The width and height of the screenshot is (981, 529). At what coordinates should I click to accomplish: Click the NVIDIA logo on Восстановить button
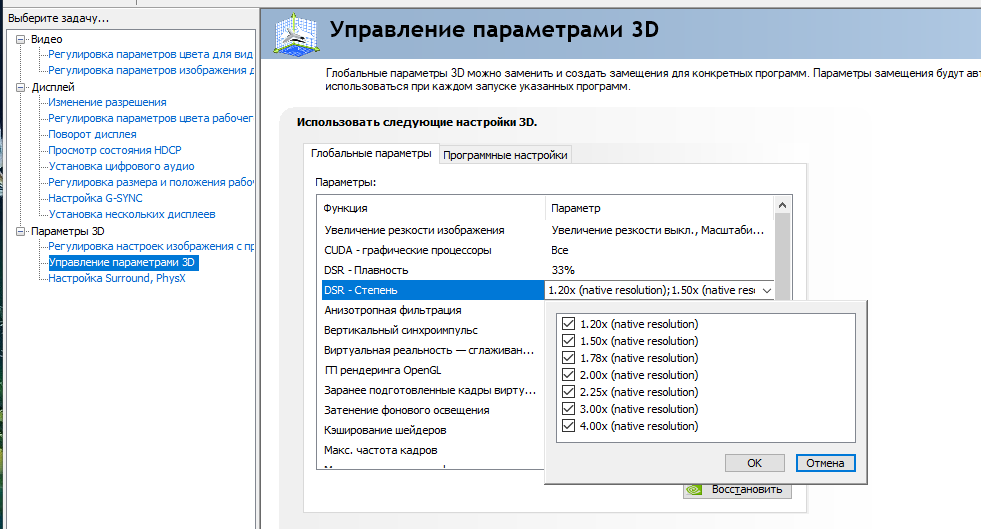694,490
